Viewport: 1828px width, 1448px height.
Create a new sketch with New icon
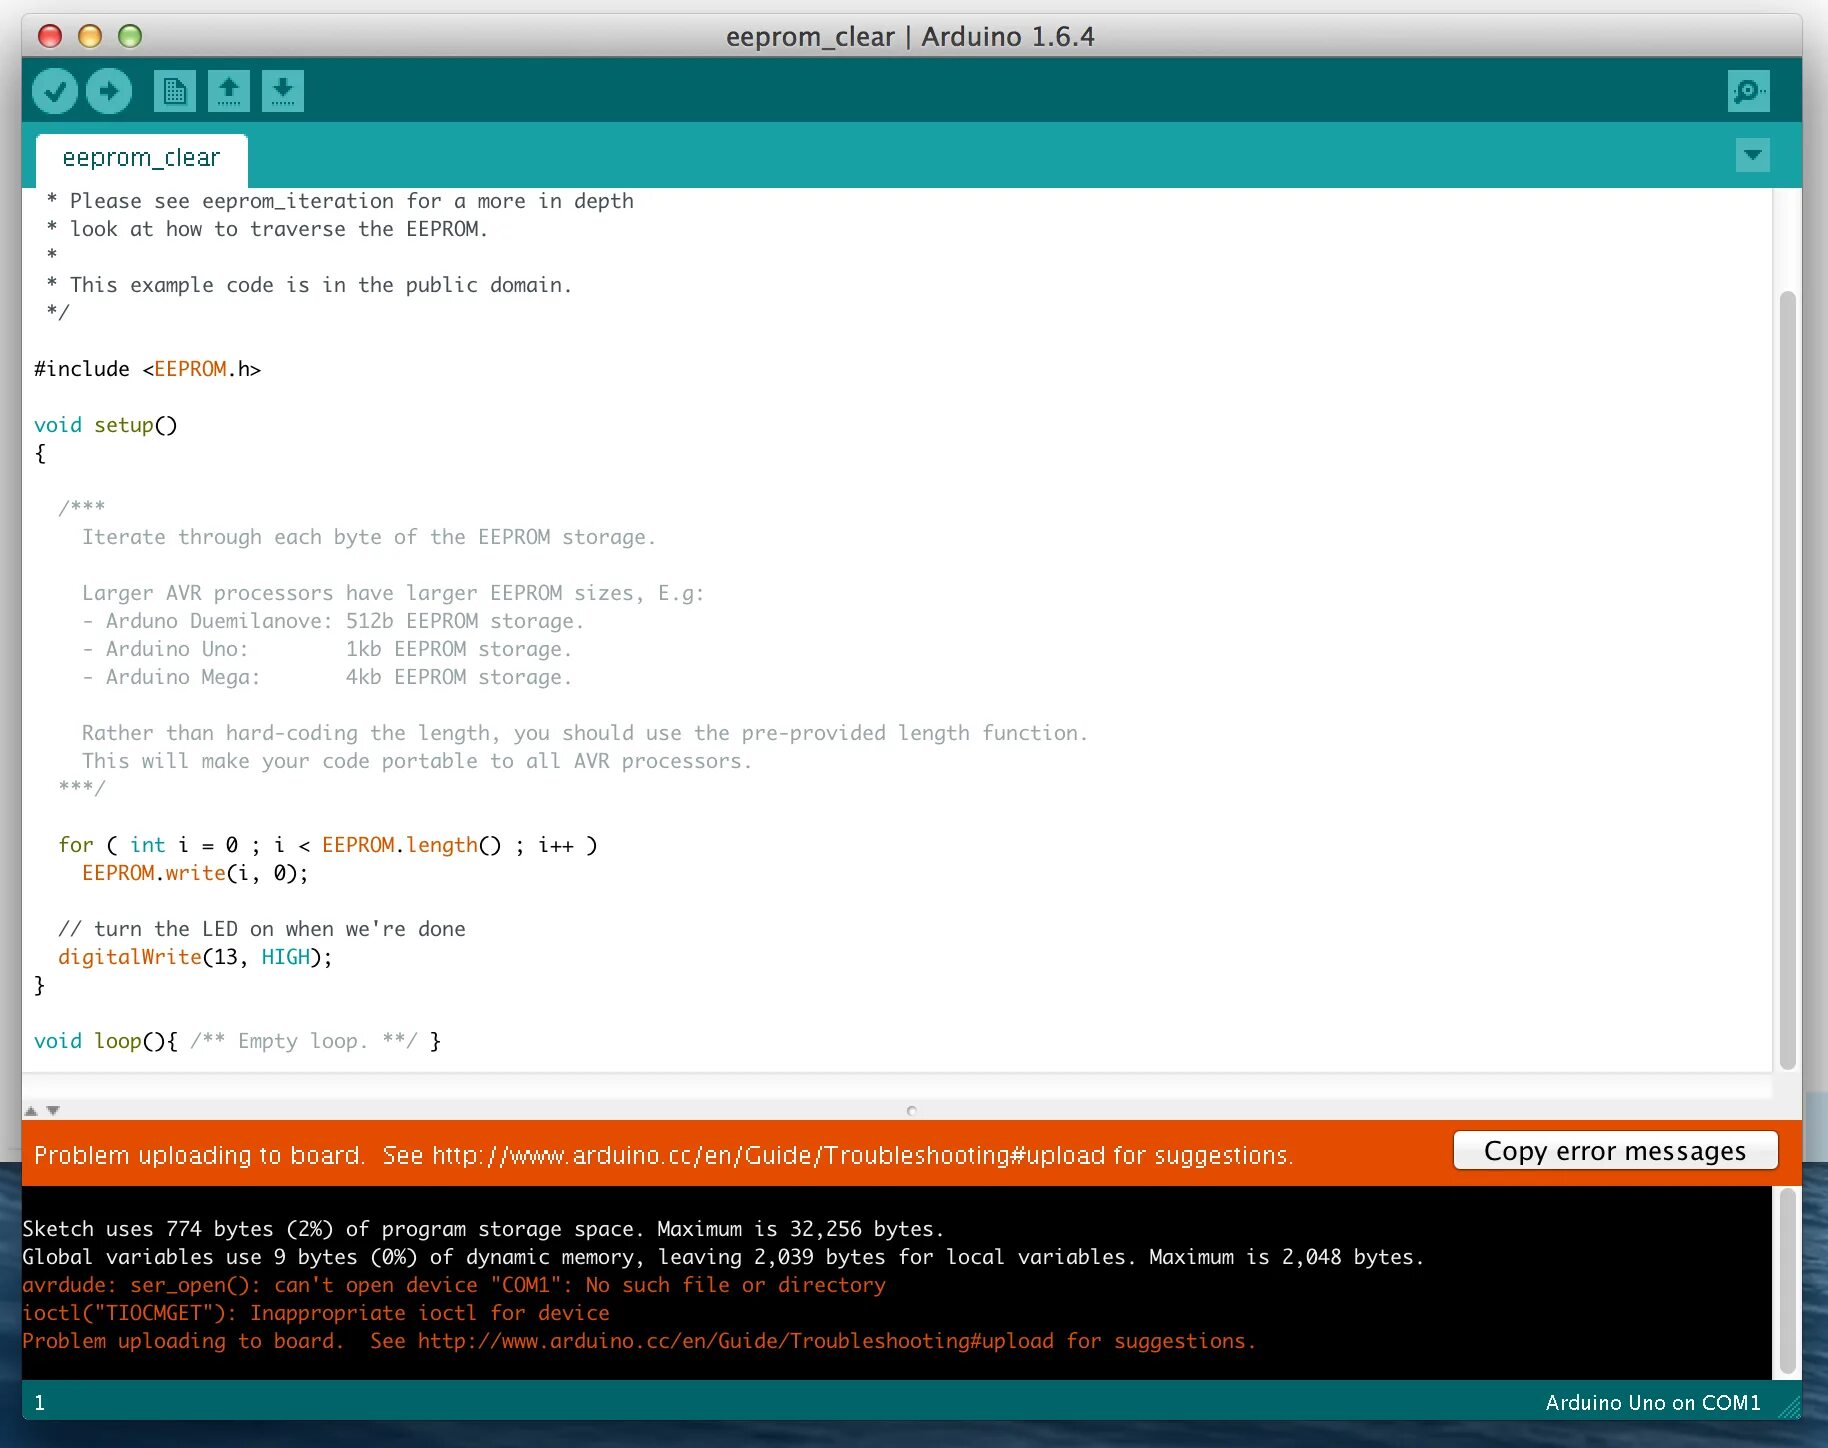[175, 91]
